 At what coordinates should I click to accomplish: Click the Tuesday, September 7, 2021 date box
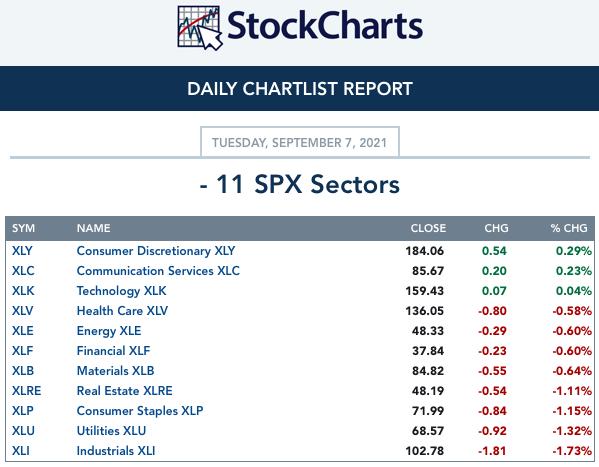tap(300, 142)
